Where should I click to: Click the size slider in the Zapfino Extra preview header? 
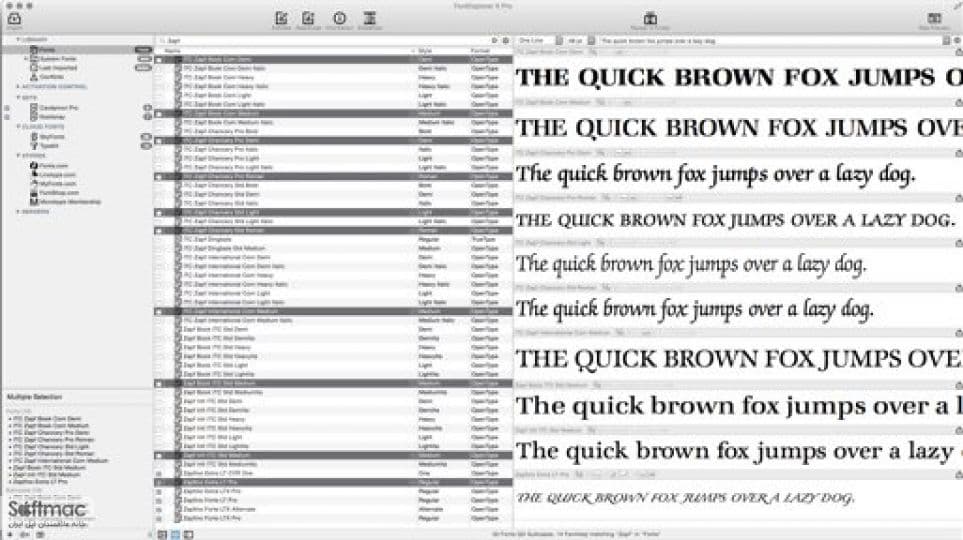pos(624,475)
